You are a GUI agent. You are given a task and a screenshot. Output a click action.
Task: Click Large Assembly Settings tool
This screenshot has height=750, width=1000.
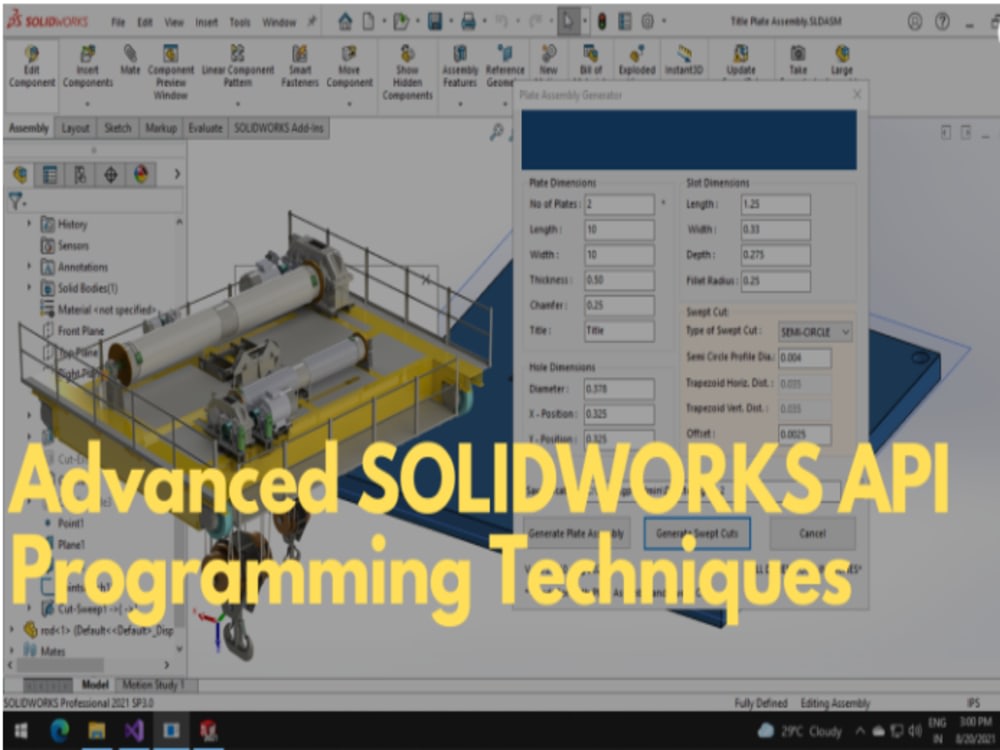coord(842,60)
